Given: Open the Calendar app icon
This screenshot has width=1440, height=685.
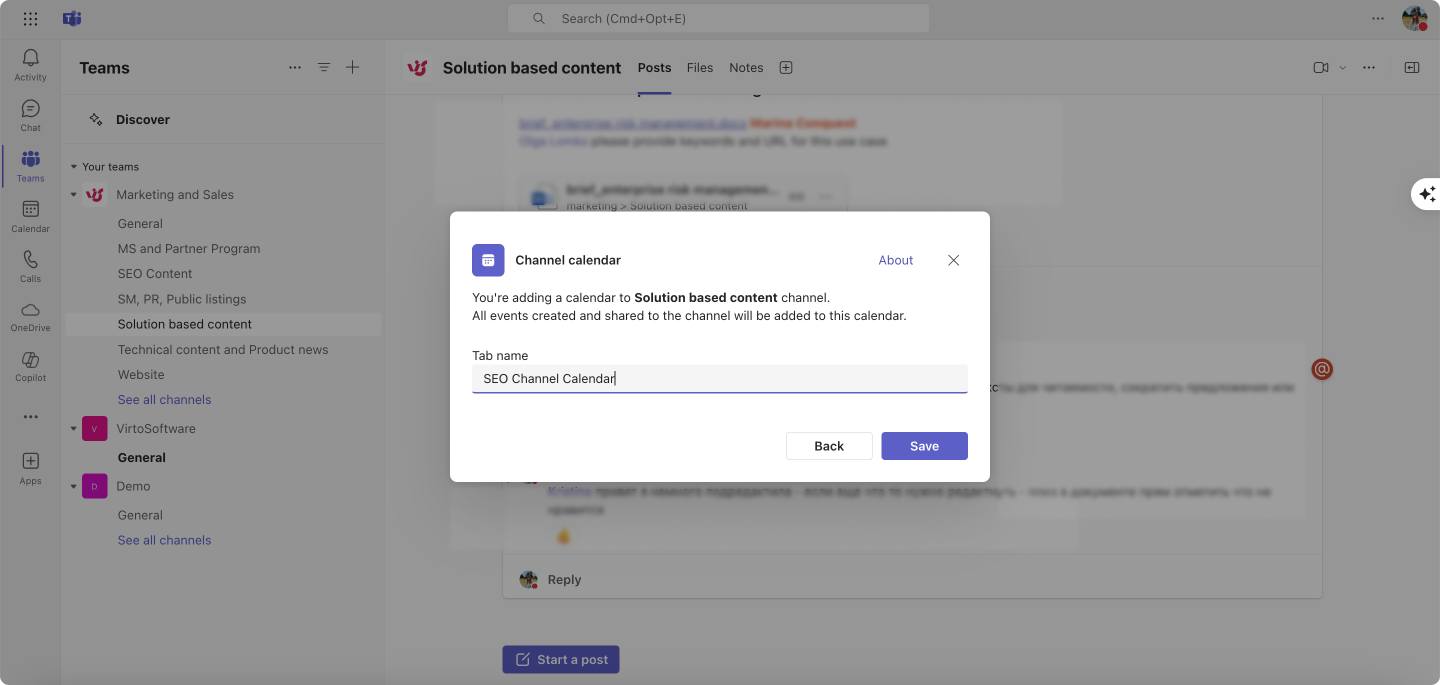Looking at the screenshot, I should pyautogui.click(x=30, y=209).
